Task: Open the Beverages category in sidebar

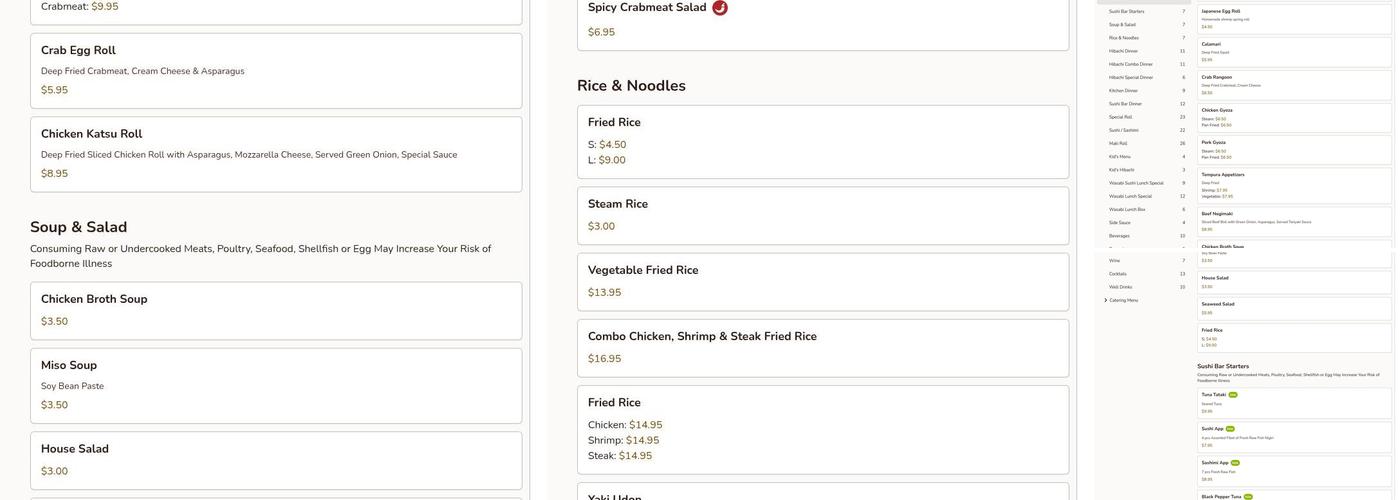Action: coord(1119,236)
